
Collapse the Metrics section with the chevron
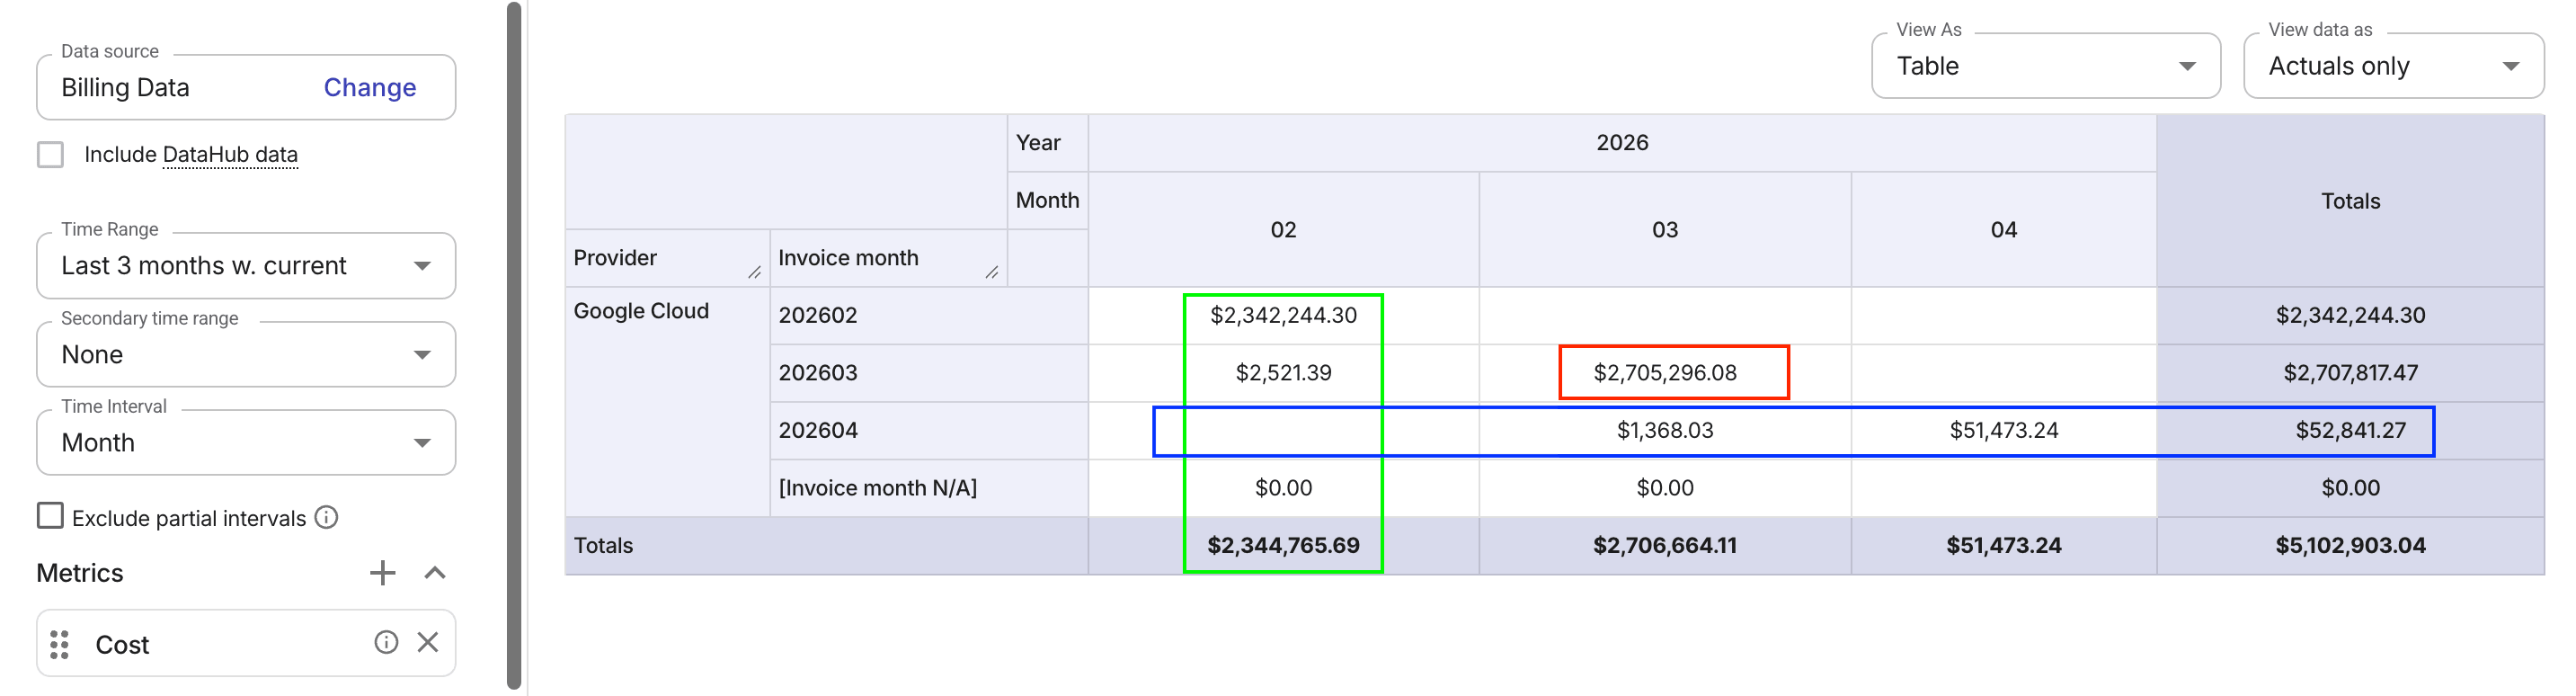click(x=433, y=572)
